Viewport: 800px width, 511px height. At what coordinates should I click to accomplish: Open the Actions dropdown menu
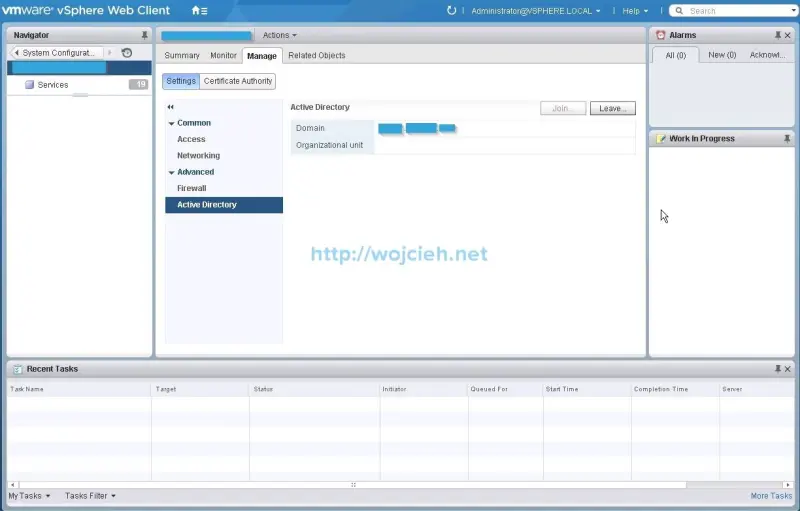point(279,35)
